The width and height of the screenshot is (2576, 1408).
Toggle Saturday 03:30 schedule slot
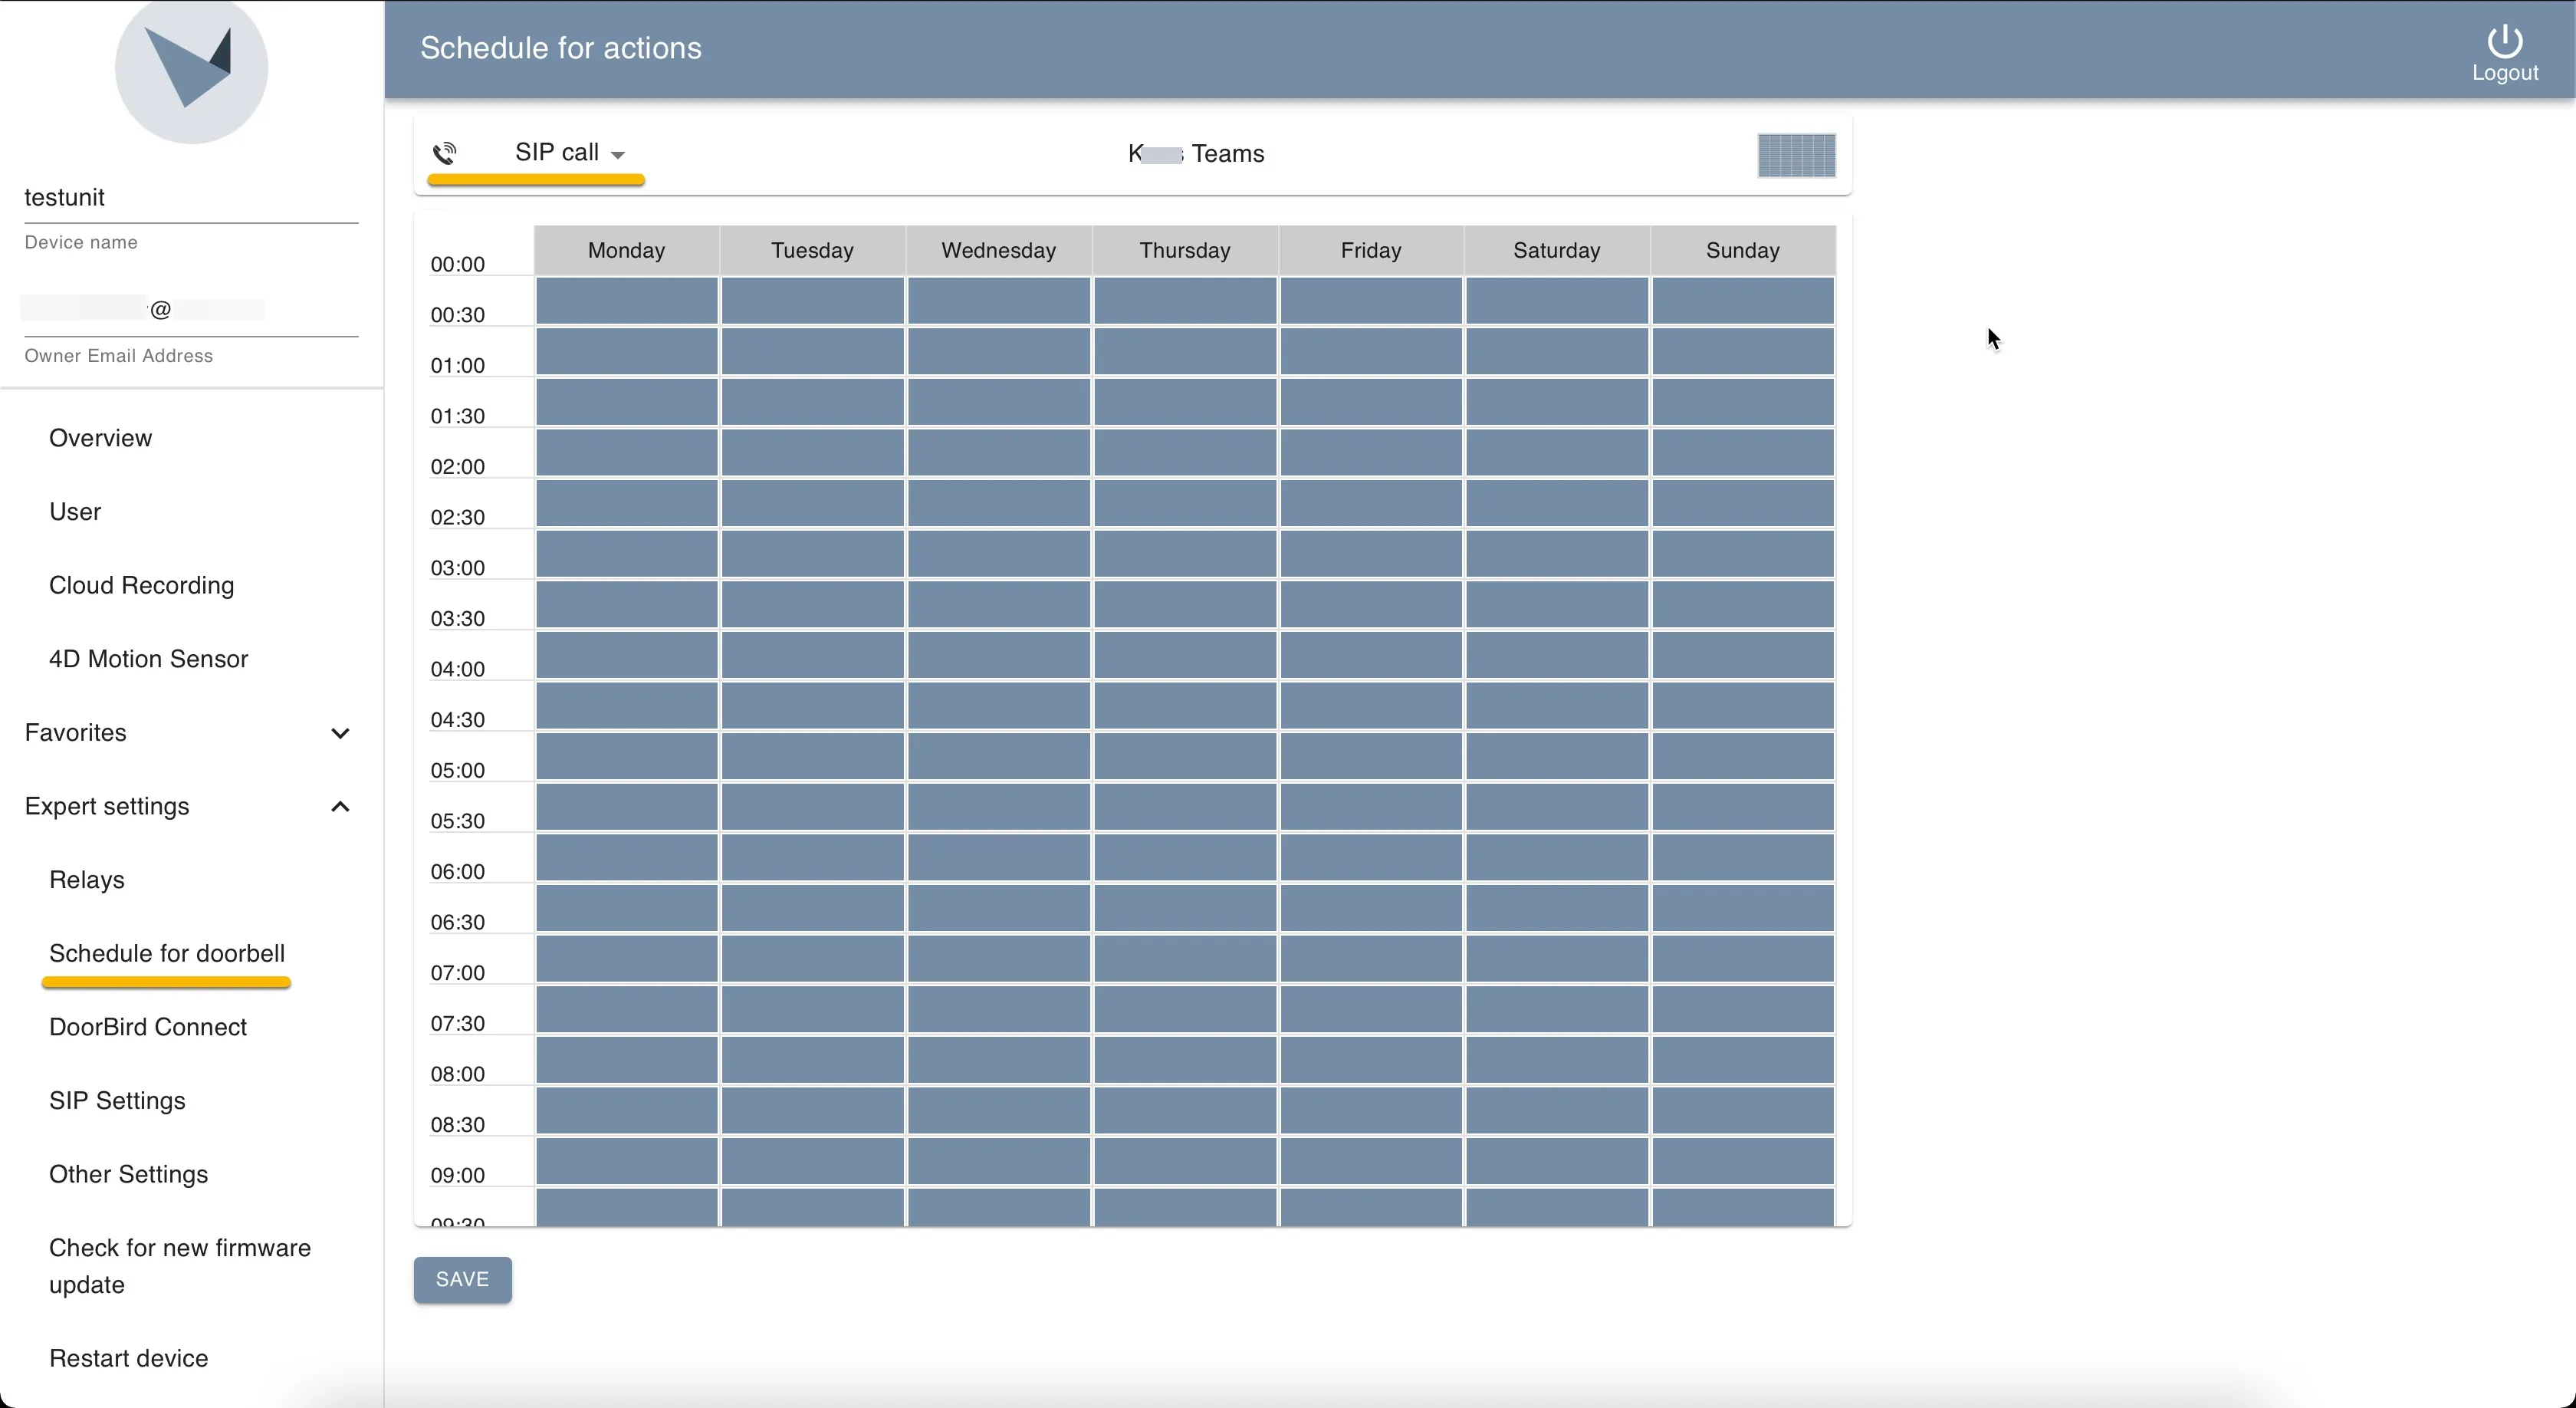click(x=1556, y=655)
